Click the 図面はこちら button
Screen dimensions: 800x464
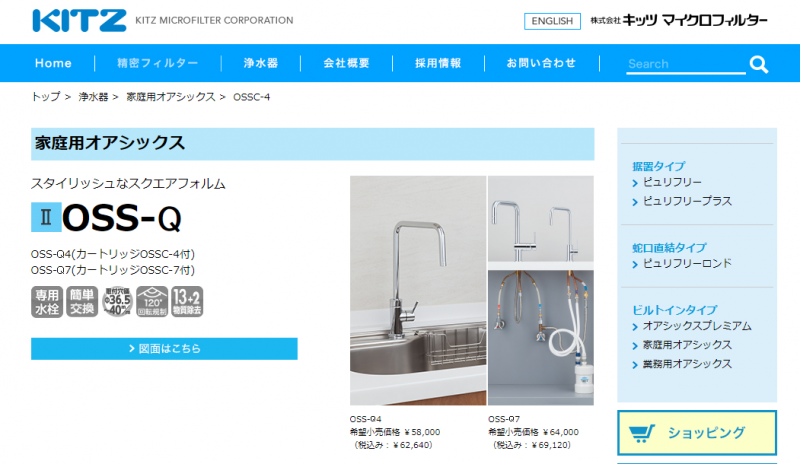pyautogui.click(x=164, y=349)
